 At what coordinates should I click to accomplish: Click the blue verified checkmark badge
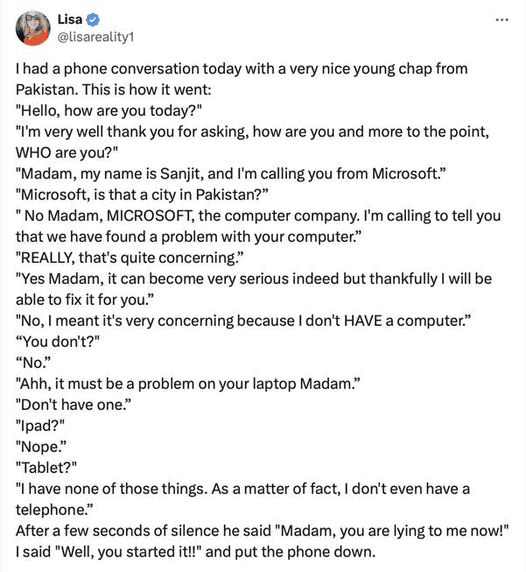pos(93,19)
